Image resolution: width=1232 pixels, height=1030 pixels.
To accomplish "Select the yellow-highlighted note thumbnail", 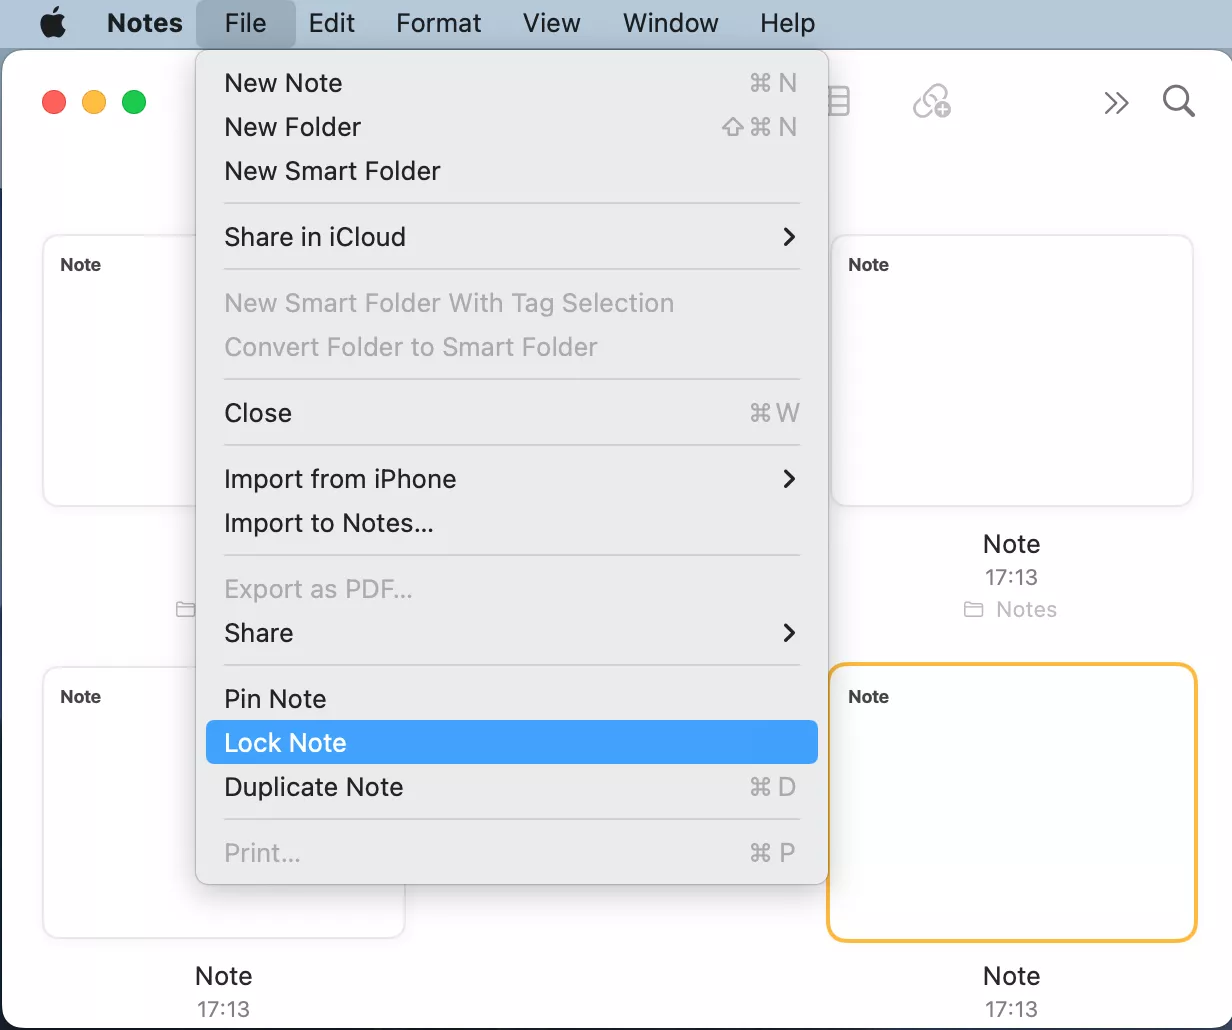I will tap(1012, 802).
